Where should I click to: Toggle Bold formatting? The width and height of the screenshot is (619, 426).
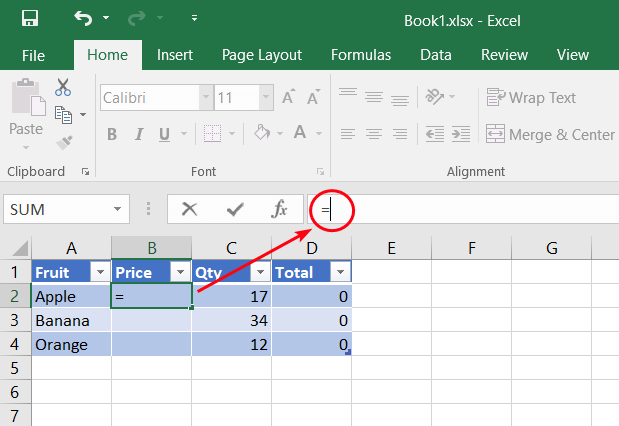112,134
